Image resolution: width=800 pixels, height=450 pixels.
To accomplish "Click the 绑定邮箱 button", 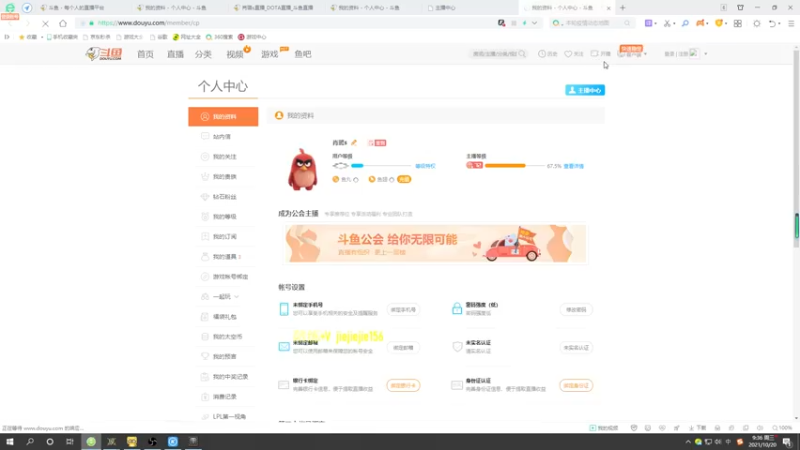I will coord(403,347).
